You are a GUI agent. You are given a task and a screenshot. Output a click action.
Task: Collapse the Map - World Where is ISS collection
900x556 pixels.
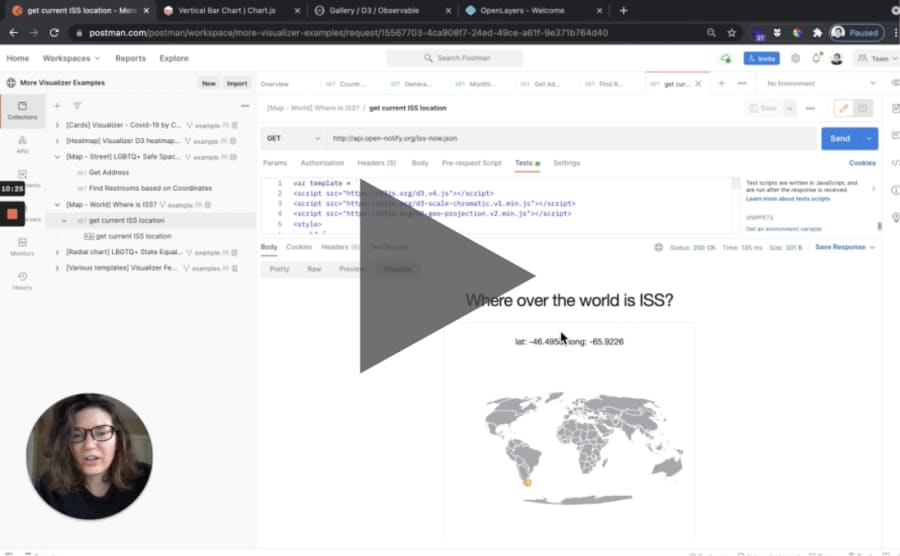pos(57,204)
